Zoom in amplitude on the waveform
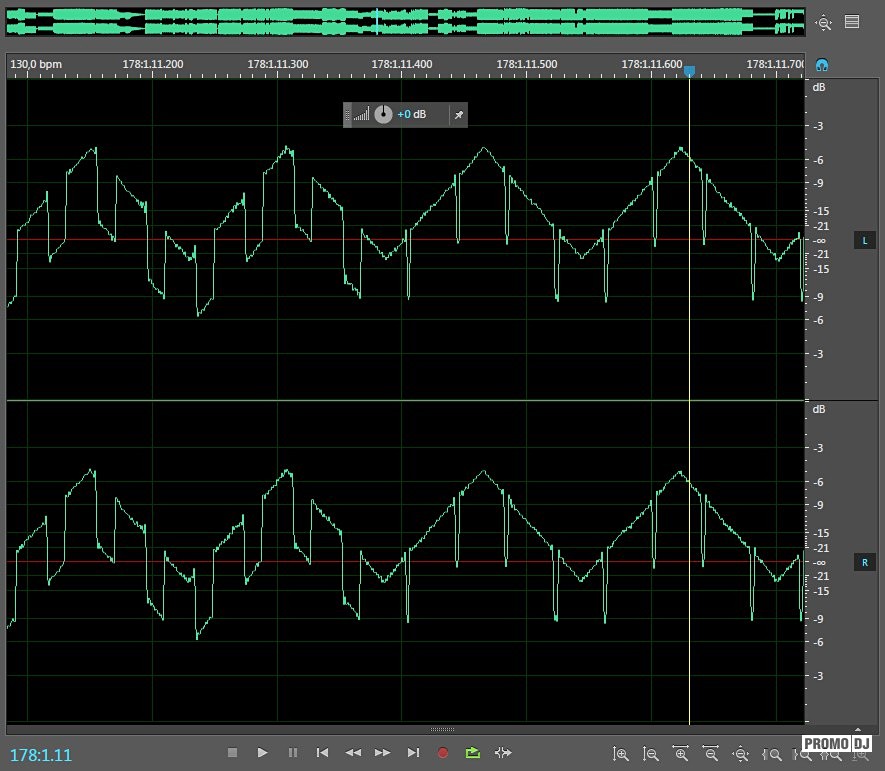 tap(621, 755)
